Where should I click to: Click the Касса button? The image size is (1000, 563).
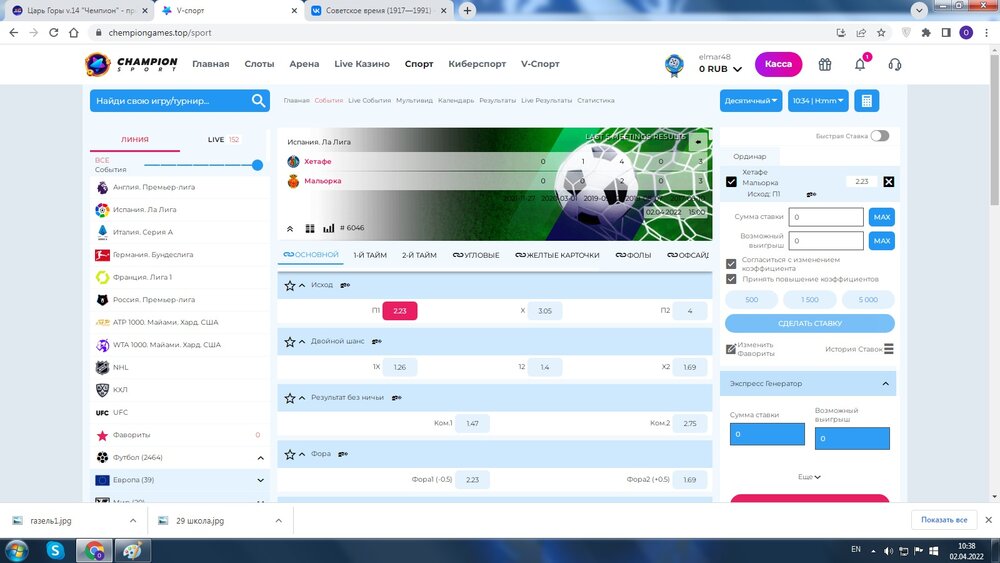coord(778,64)
